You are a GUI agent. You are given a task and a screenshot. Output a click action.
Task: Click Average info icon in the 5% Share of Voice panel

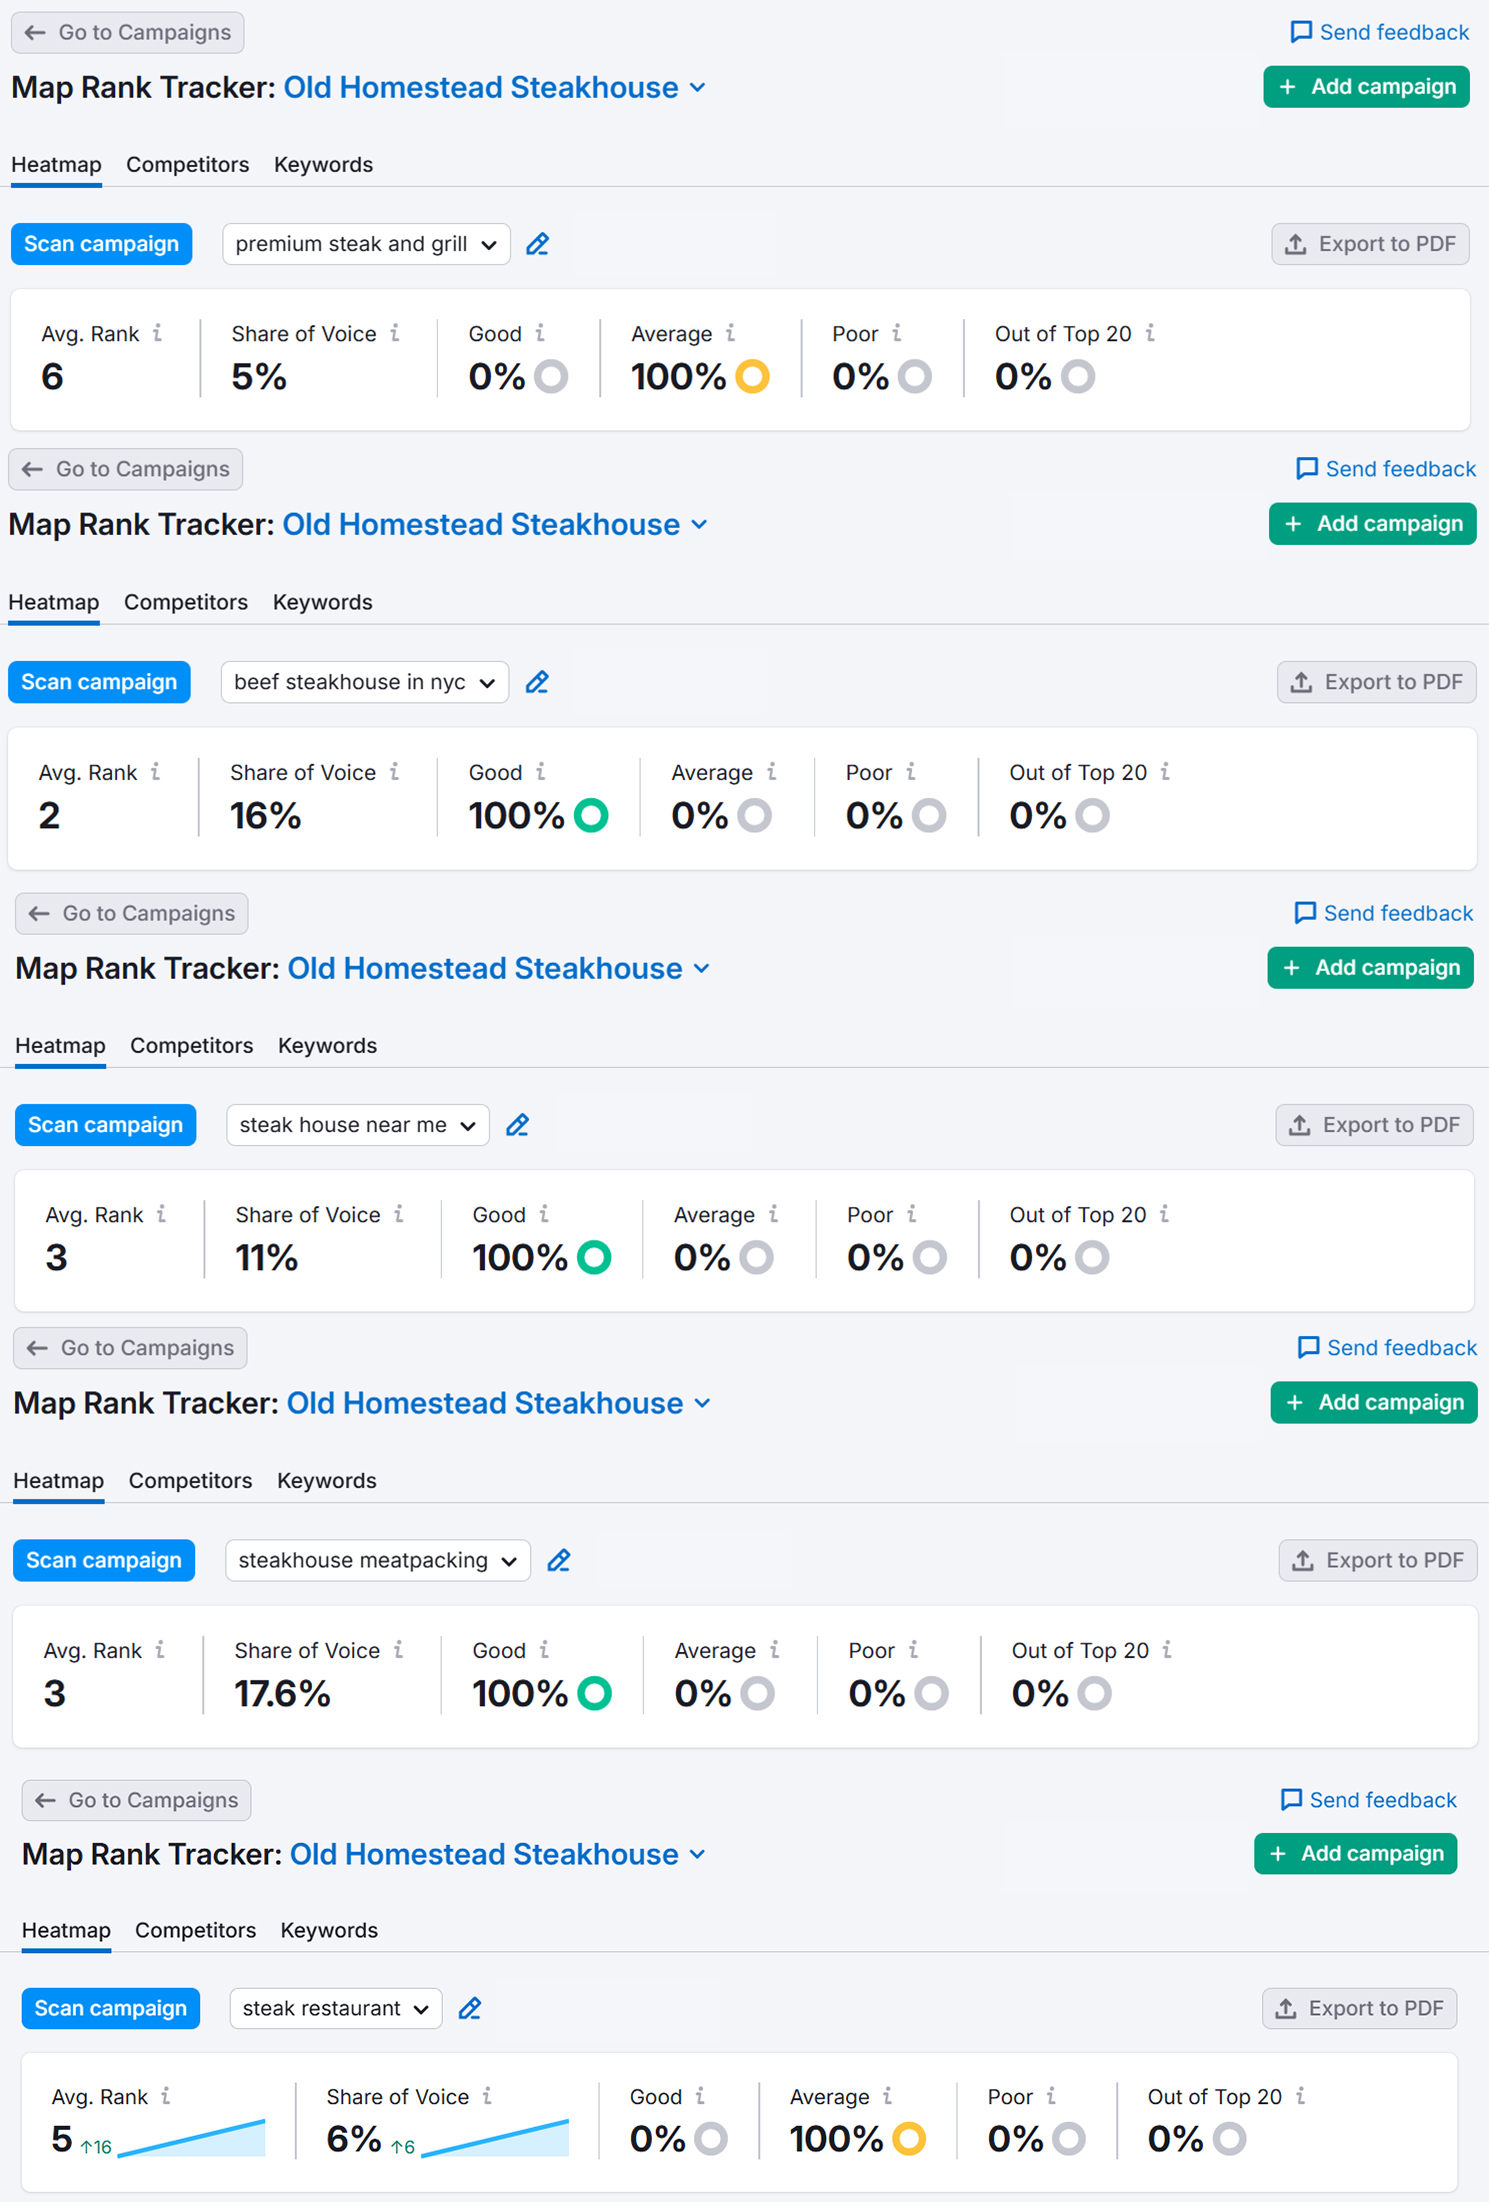tap(731, 334)
